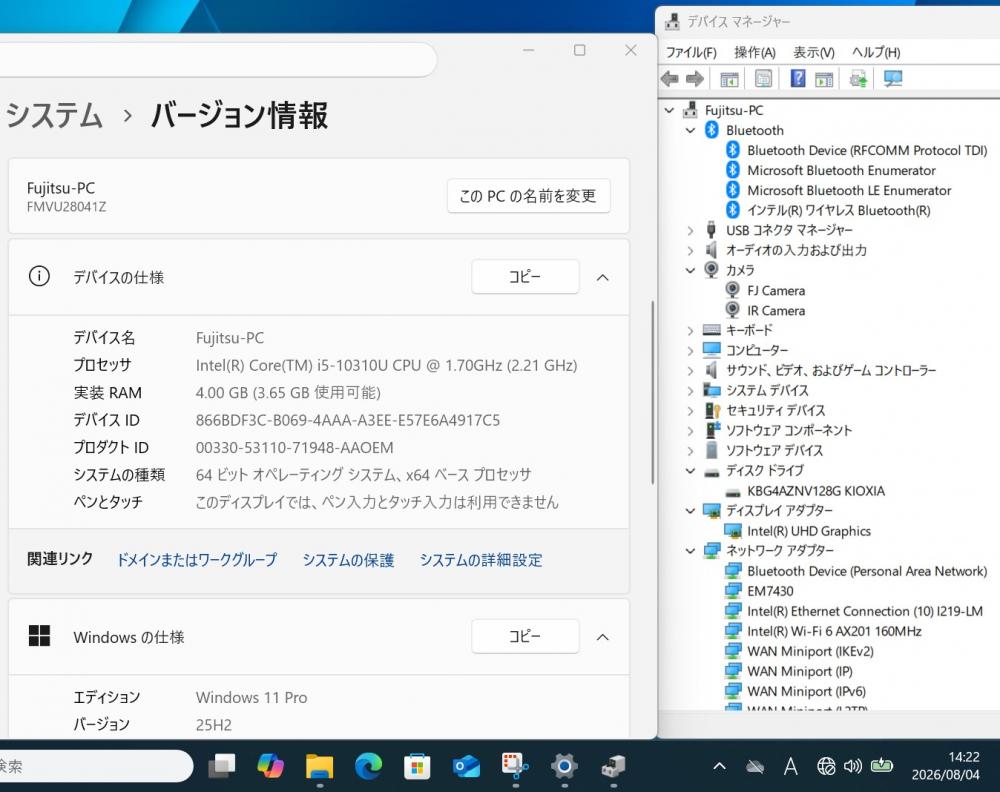Open the 操作(A) menu
Screen dimensions: 1000x792
[754, 52]
